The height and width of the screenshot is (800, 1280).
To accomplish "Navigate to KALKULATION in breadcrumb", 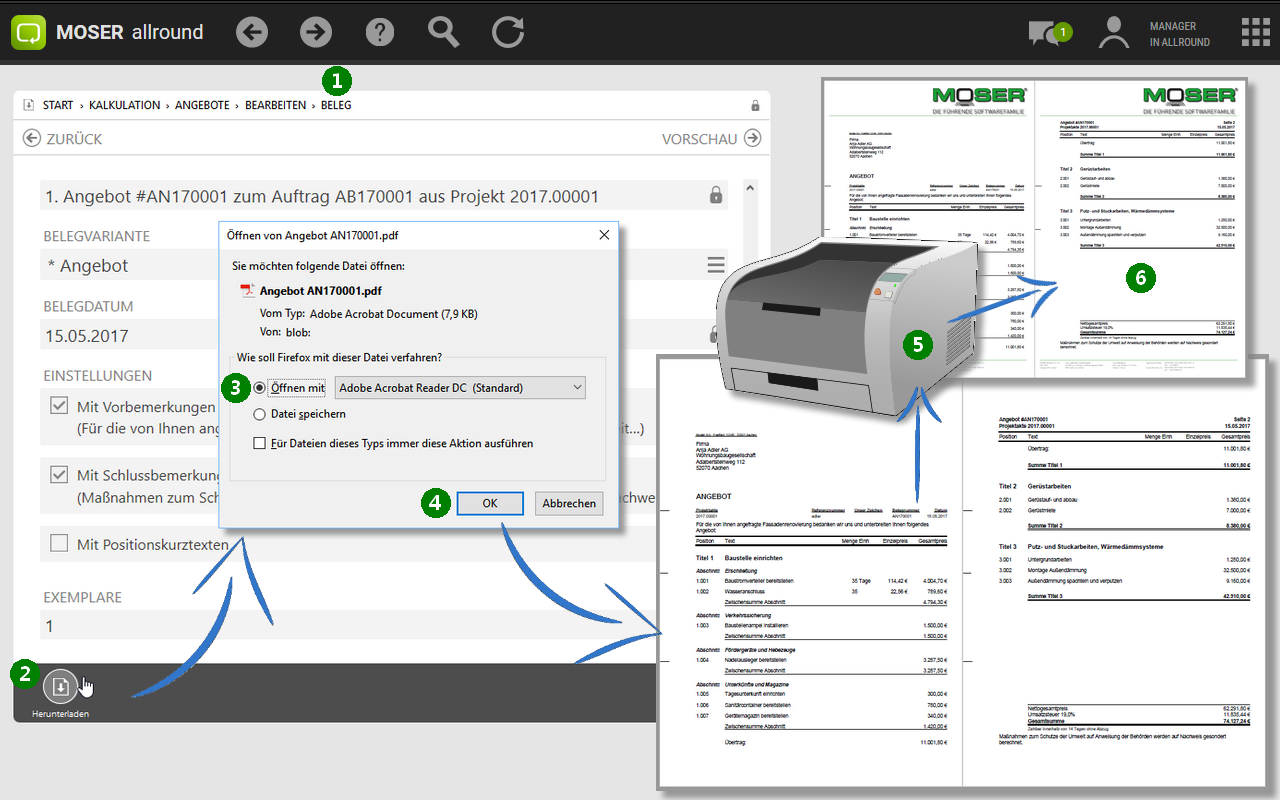I will [x=124, y=105].
